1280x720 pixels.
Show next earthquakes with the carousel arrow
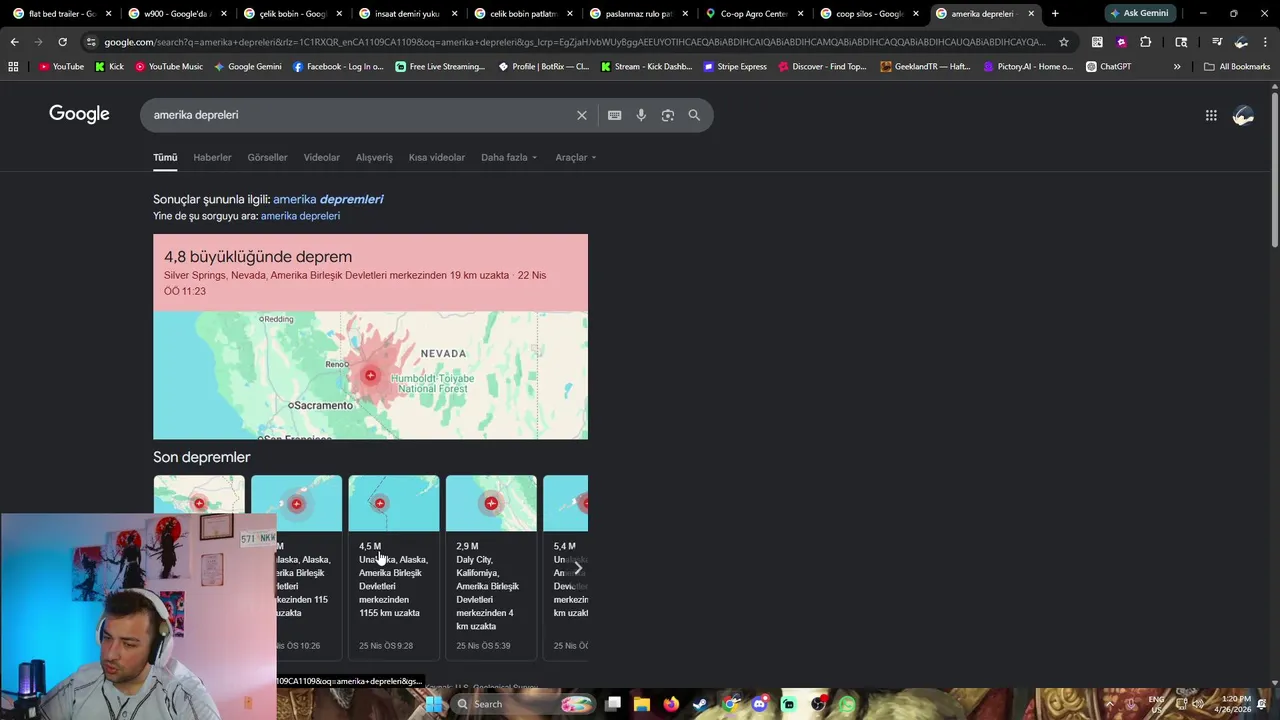click(x=577, y=568)
